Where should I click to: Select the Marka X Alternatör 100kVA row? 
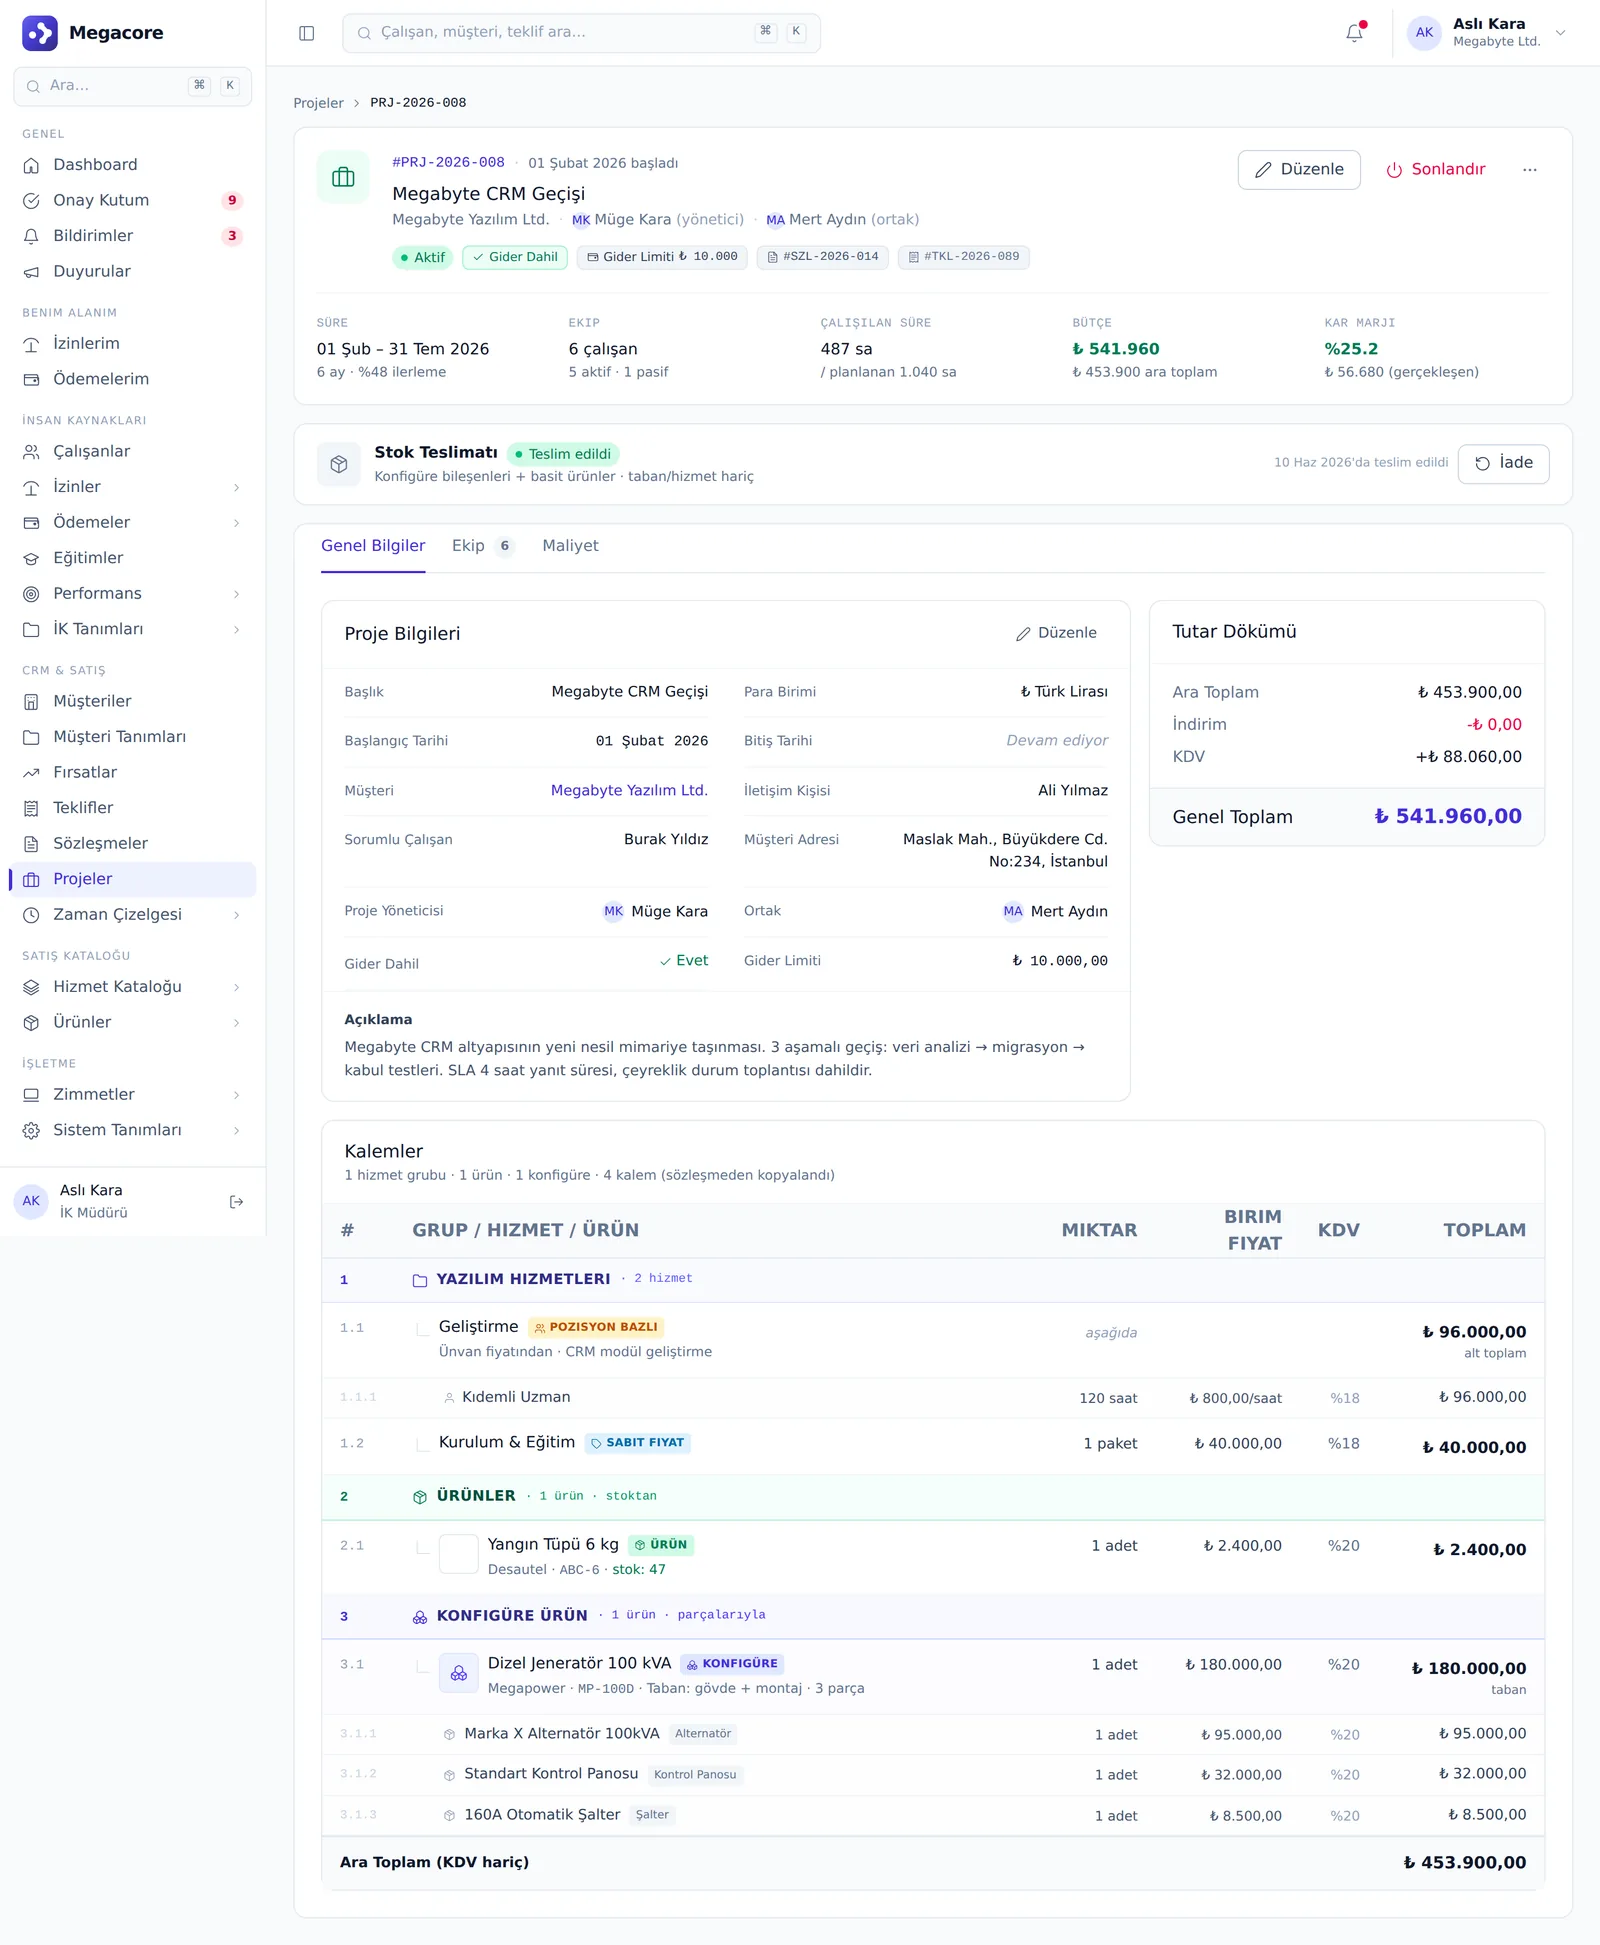pyautogui.click(x=933, y=1736)
